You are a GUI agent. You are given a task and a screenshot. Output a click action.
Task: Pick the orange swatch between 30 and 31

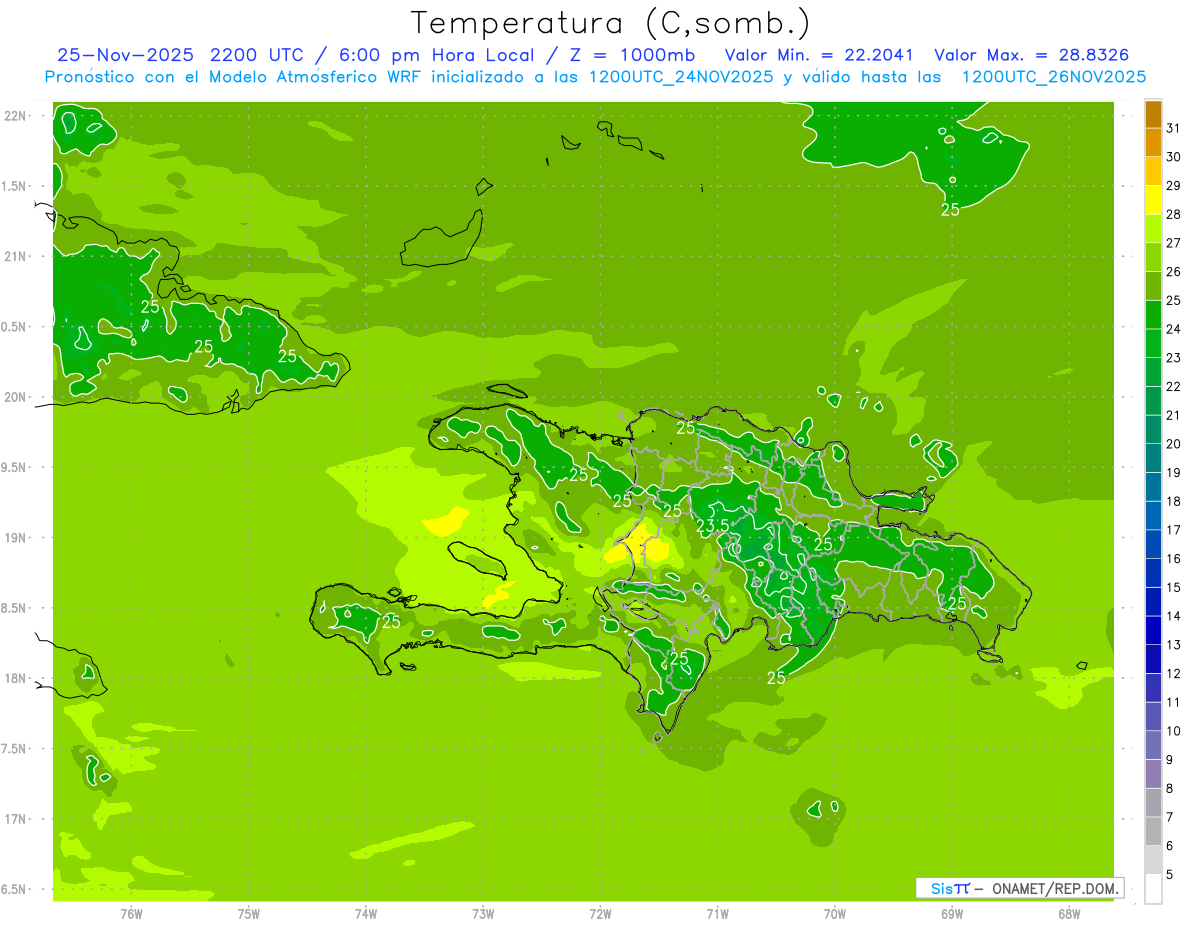tap(1153, 143)
